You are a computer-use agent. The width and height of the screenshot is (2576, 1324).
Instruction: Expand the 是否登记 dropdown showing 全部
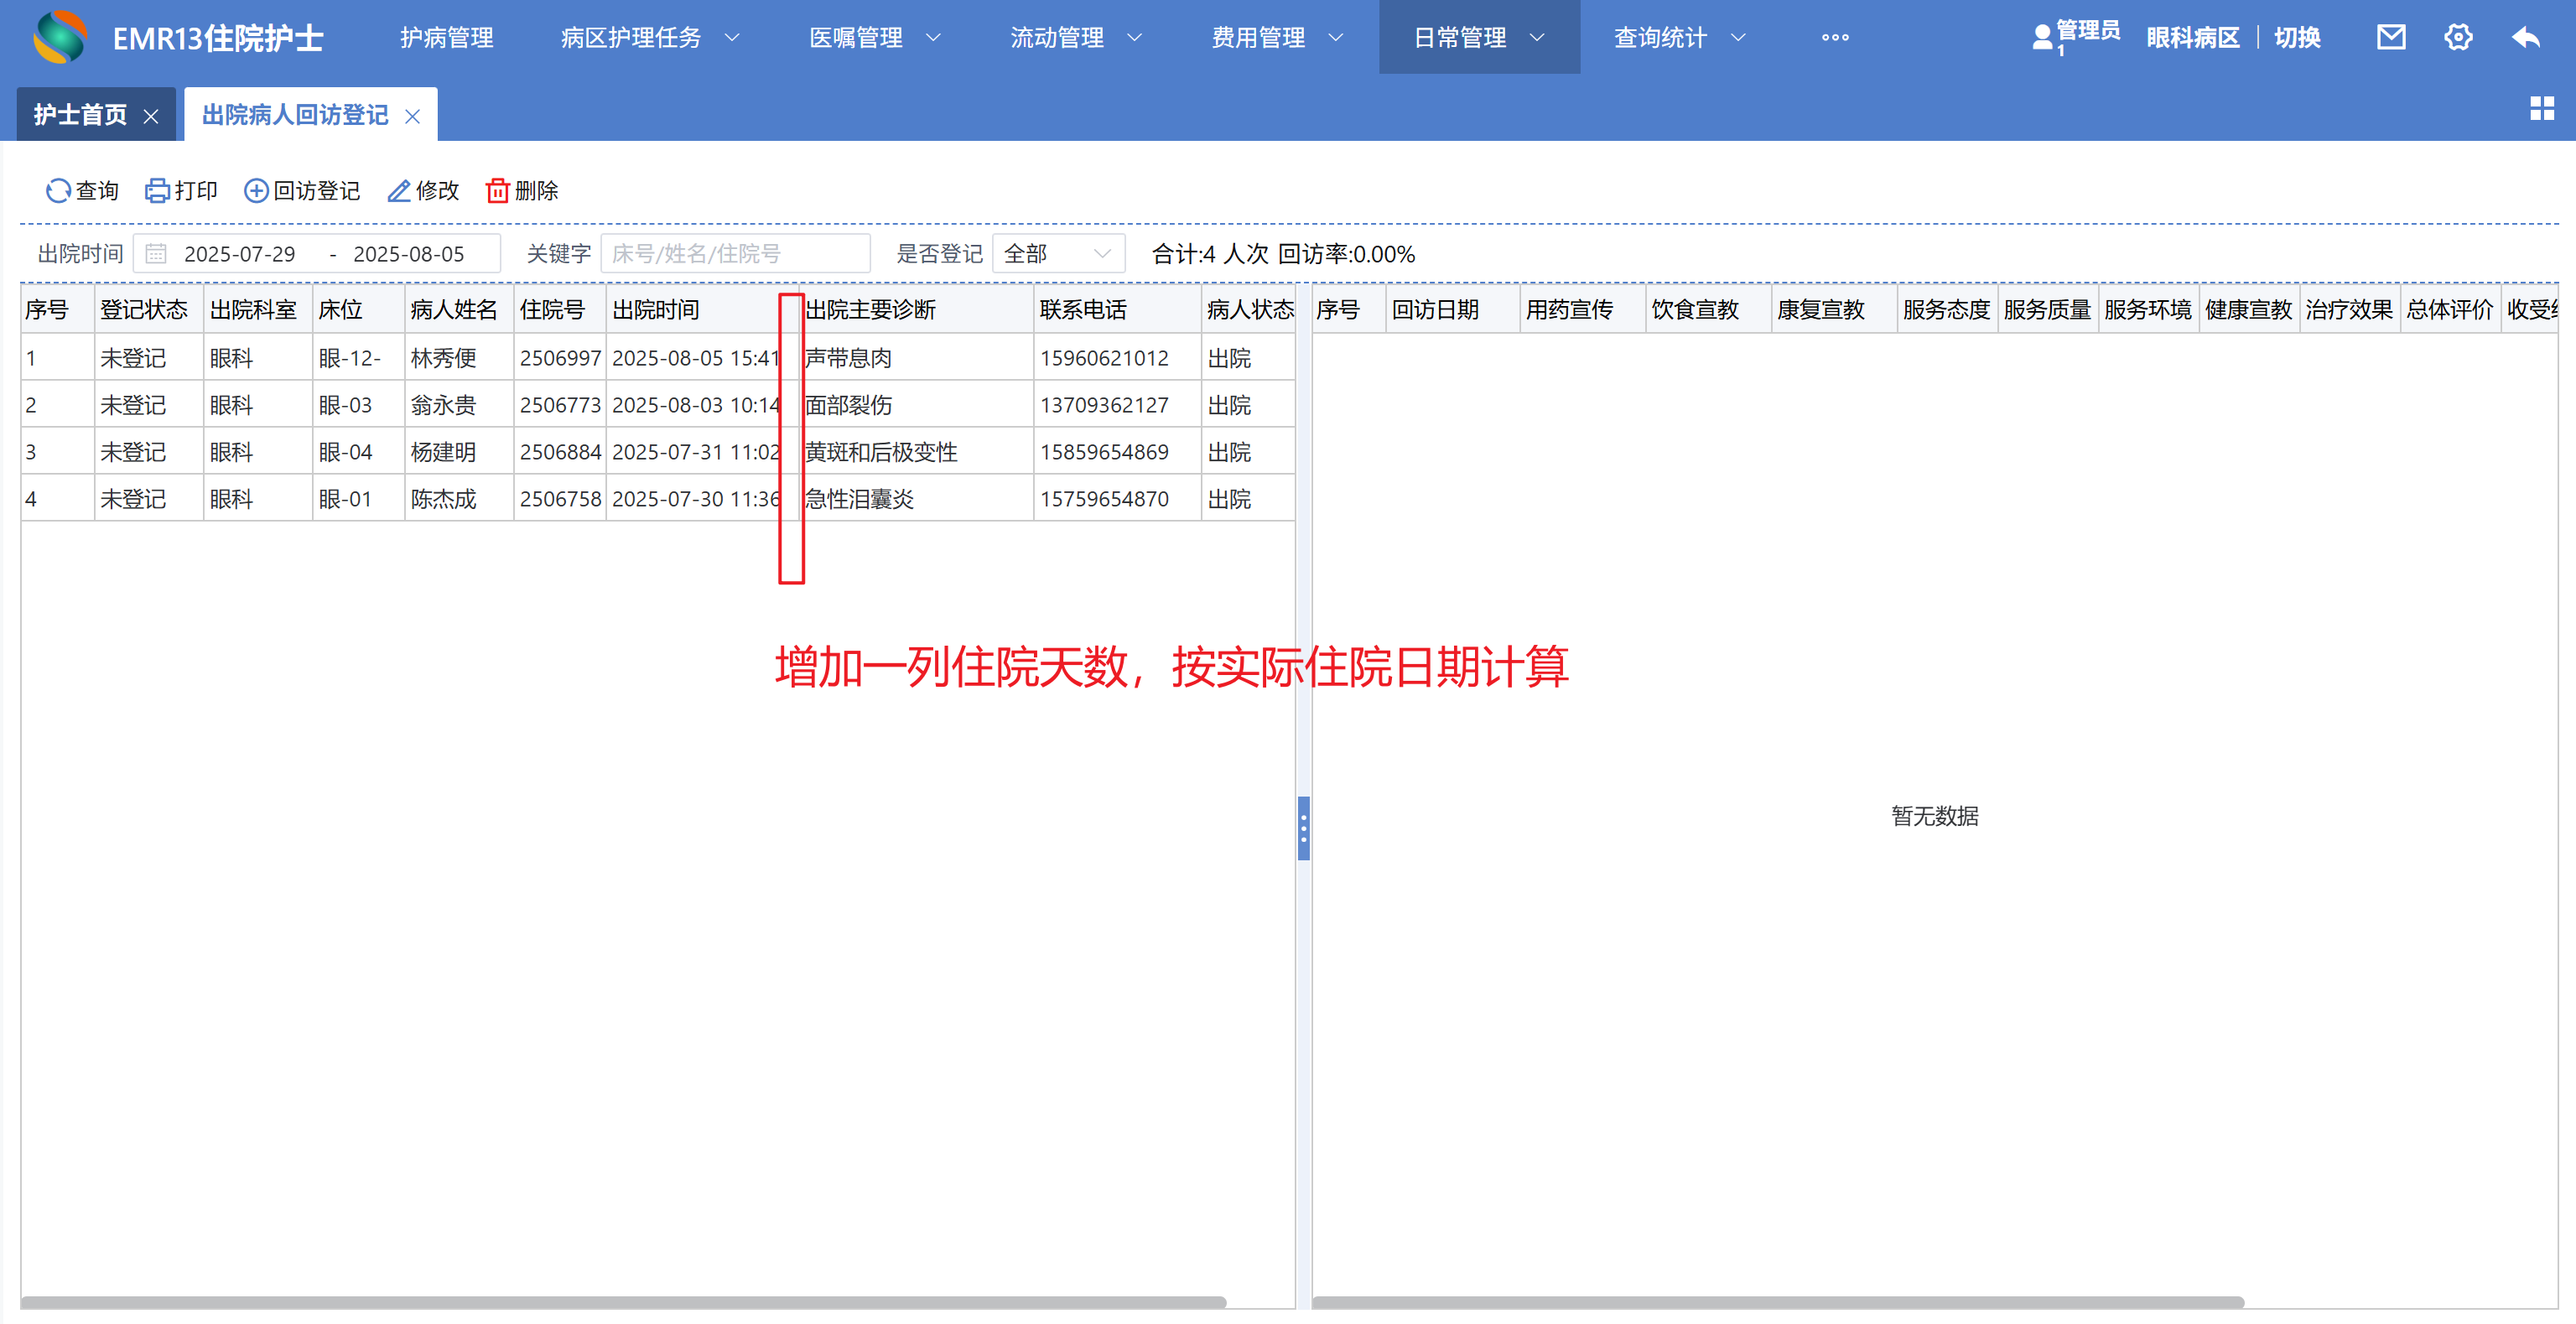(x=1058, y=254)
